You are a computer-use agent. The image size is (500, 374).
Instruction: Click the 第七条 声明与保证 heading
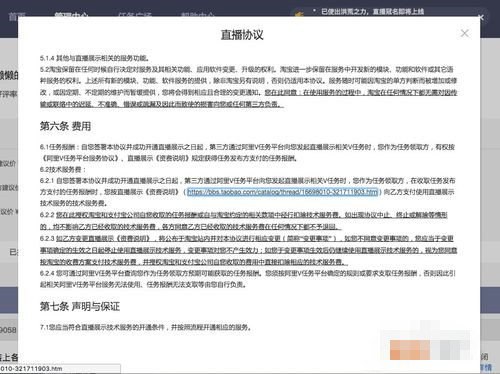click(80, 306)
